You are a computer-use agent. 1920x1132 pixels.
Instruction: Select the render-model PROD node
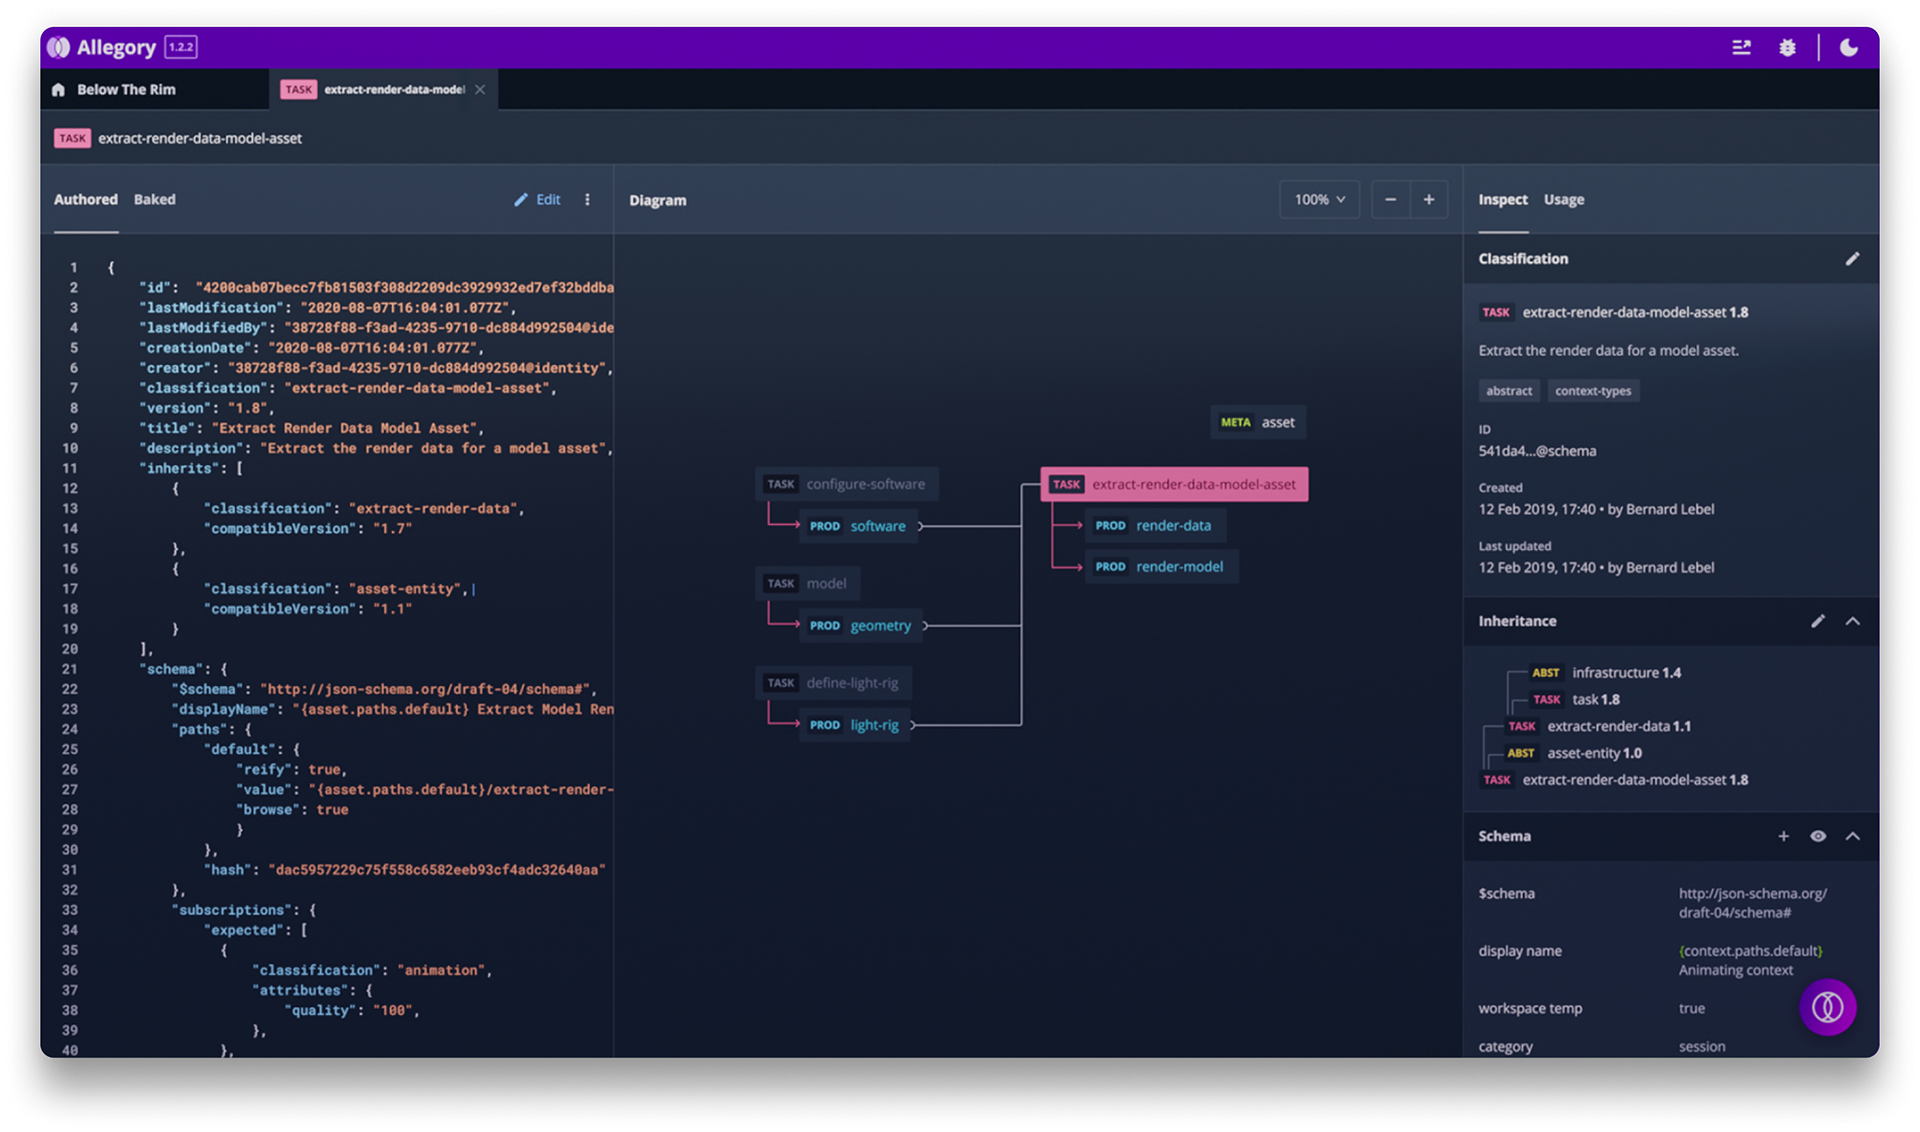point(1161,566)
